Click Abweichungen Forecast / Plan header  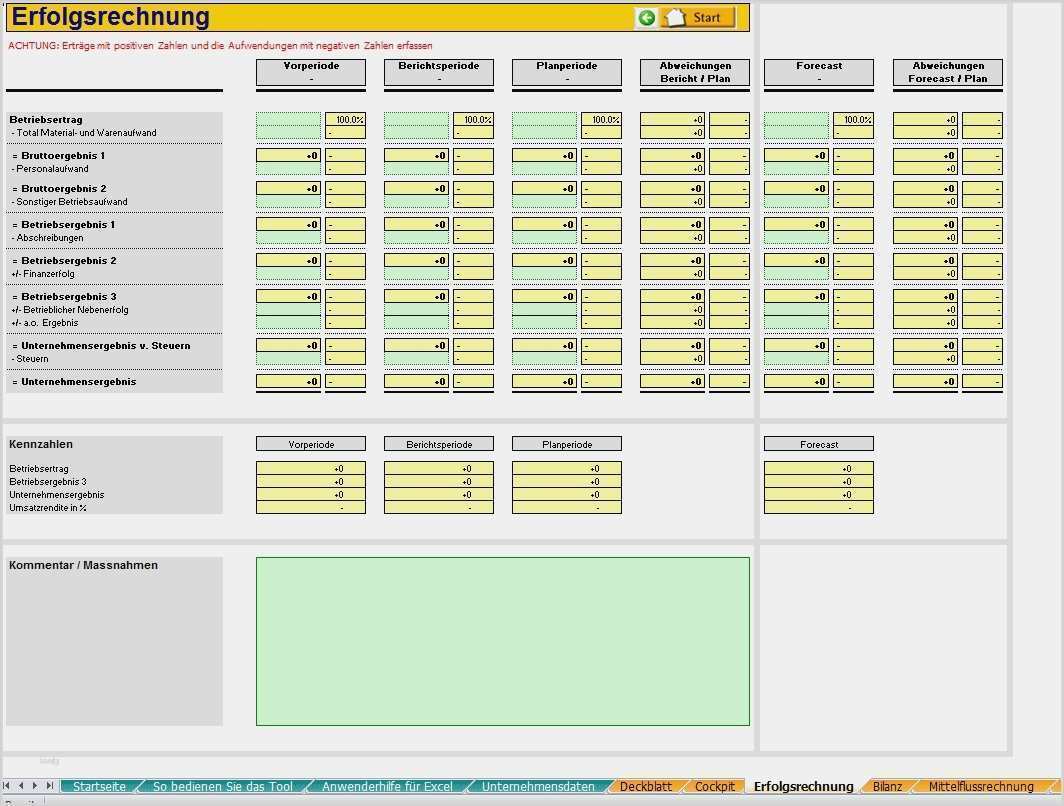948,72
